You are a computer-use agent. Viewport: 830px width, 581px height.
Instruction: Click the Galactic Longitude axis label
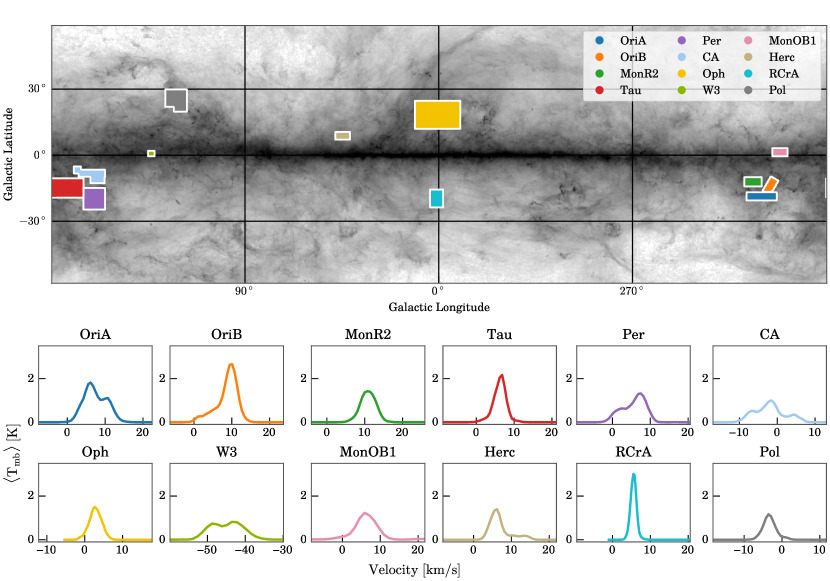coord(439,307)
